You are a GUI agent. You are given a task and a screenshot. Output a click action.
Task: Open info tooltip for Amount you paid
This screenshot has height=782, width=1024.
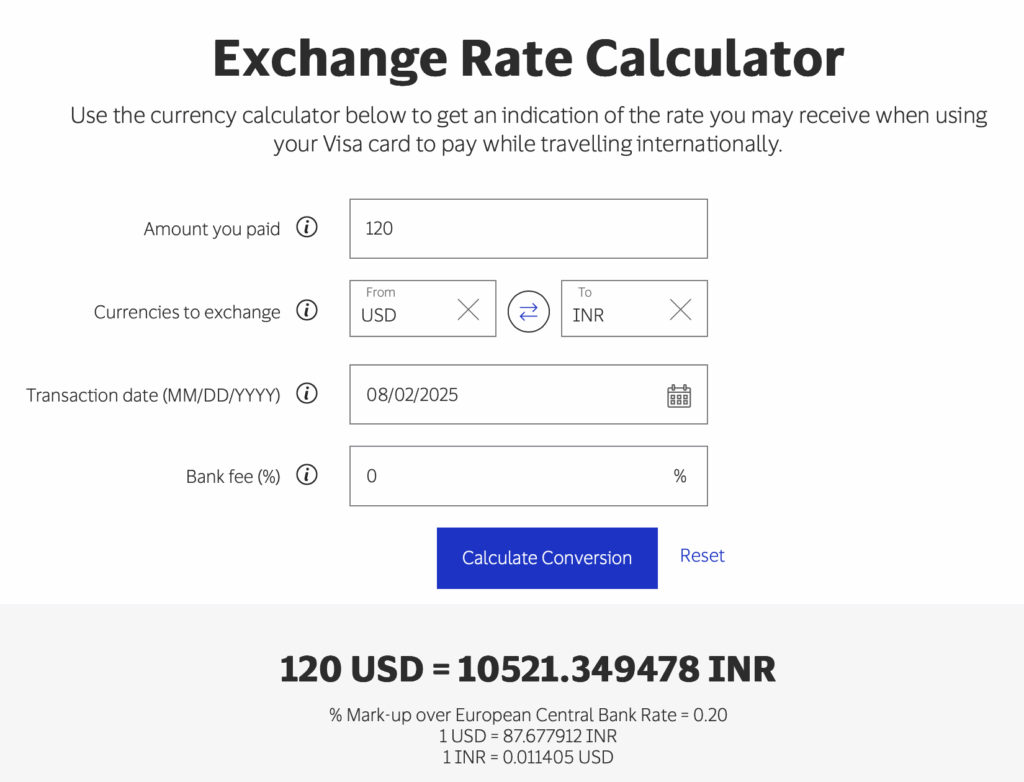(306, 228)
